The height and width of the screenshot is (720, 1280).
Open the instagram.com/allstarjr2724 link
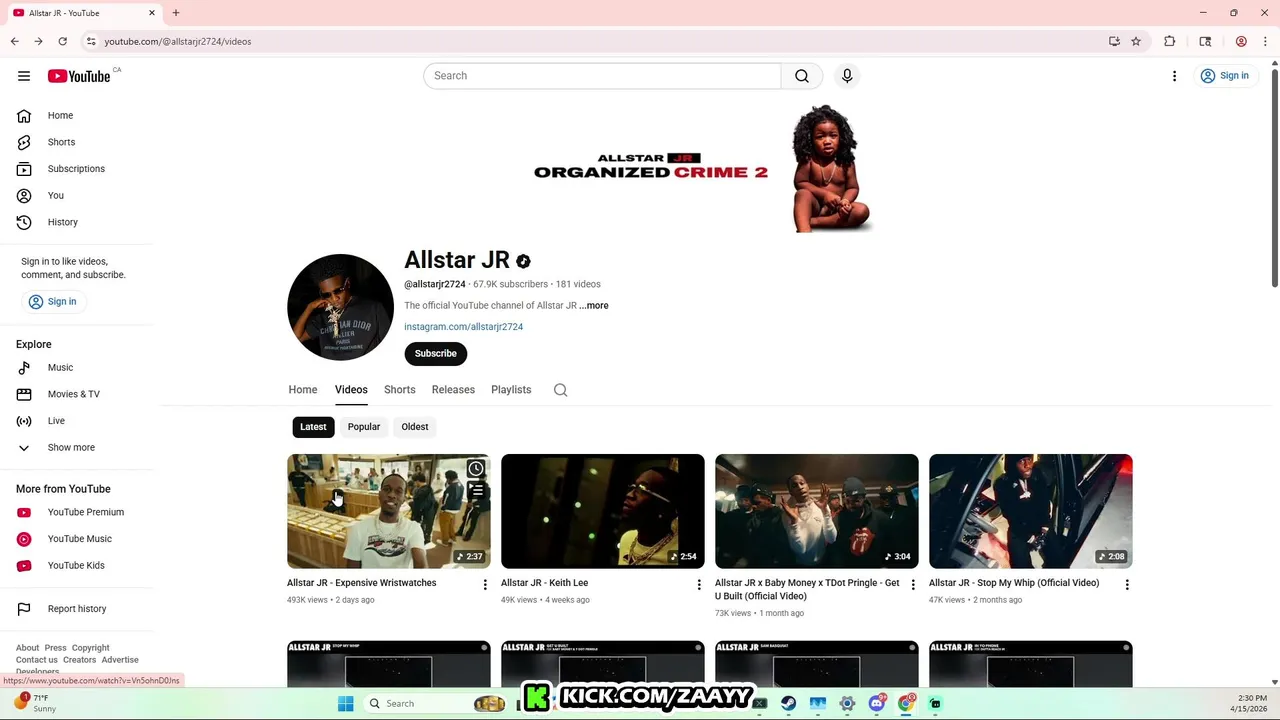point(463,327)
